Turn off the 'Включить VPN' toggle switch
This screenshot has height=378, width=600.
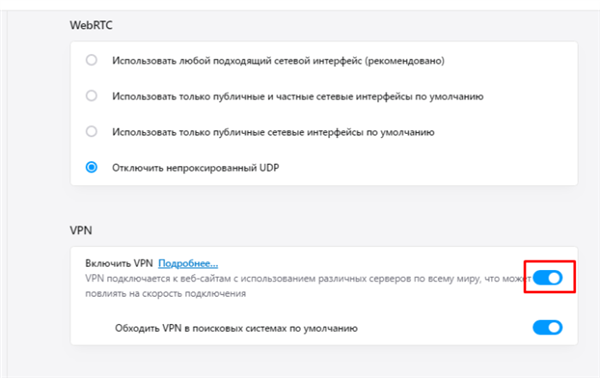click(548, 278)
